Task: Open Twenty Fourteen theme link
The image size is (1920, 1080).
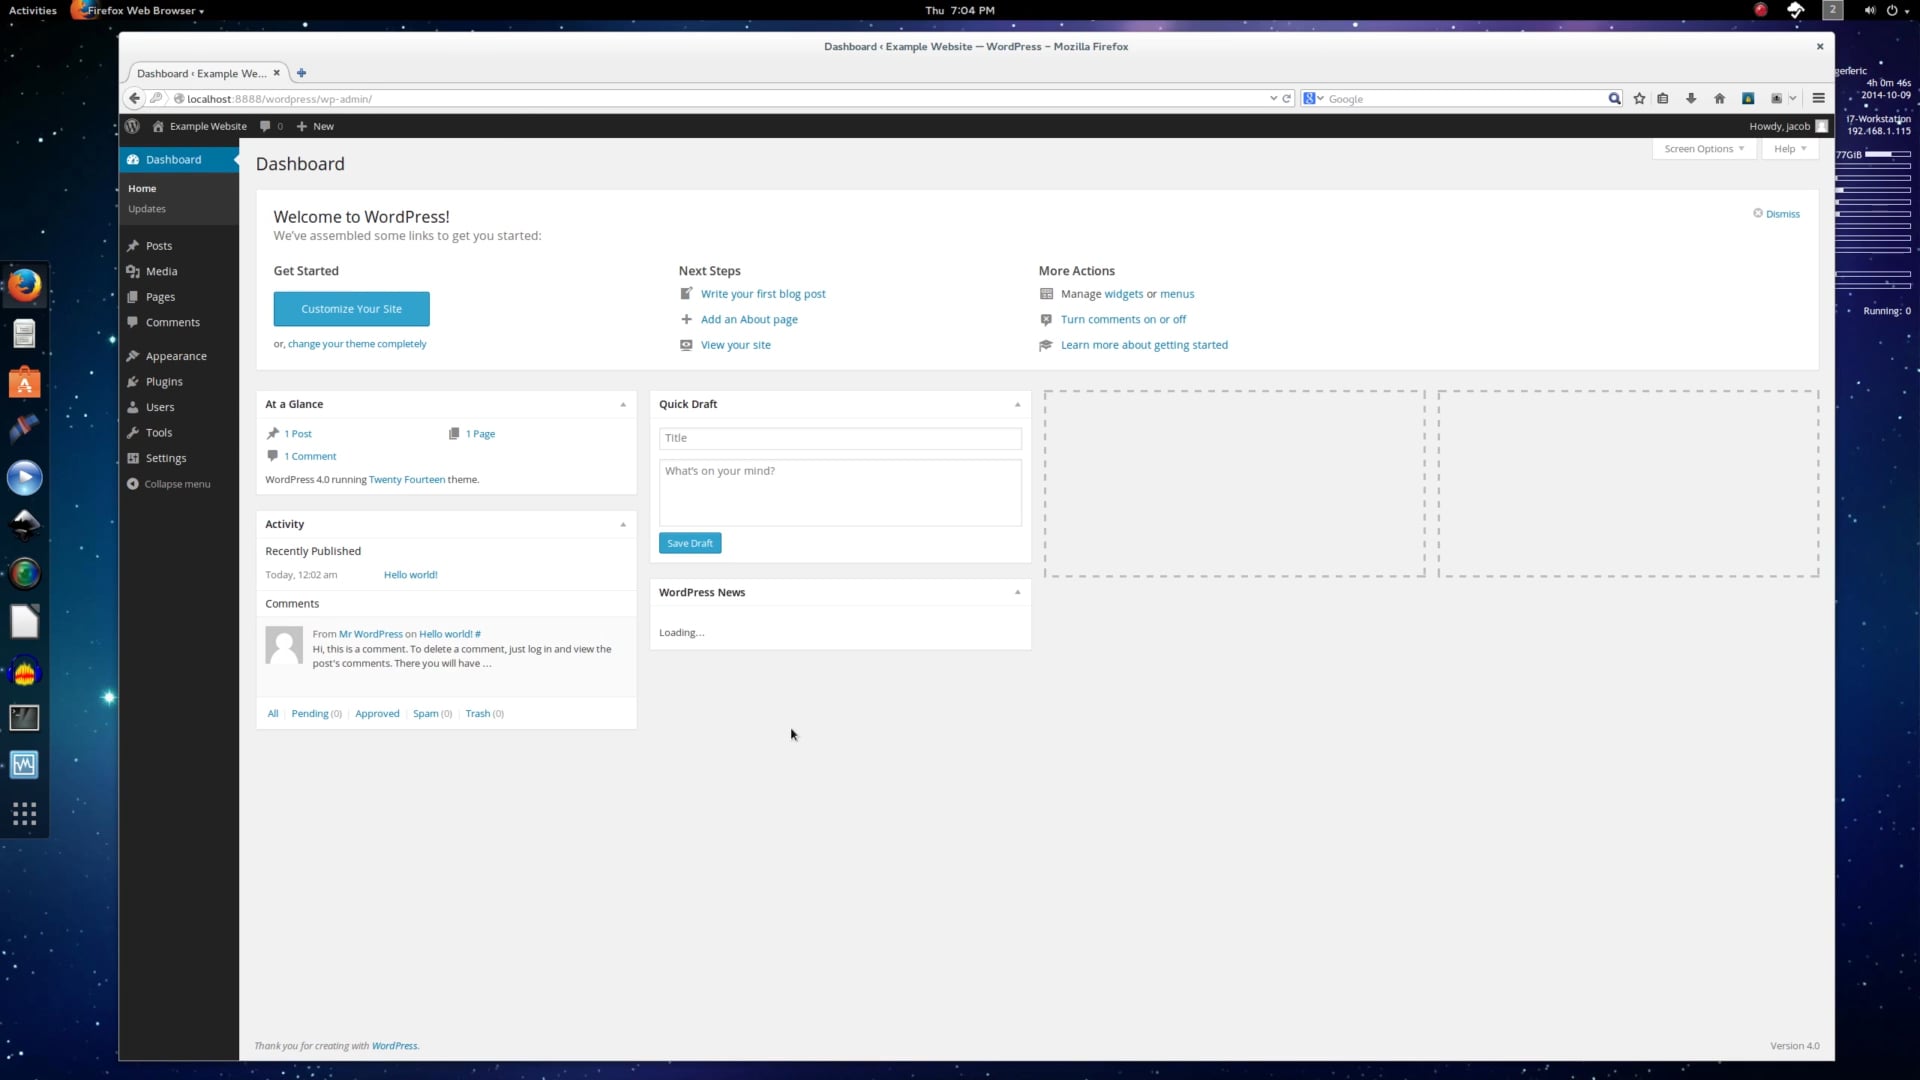Action: click(x=407, y=480)
